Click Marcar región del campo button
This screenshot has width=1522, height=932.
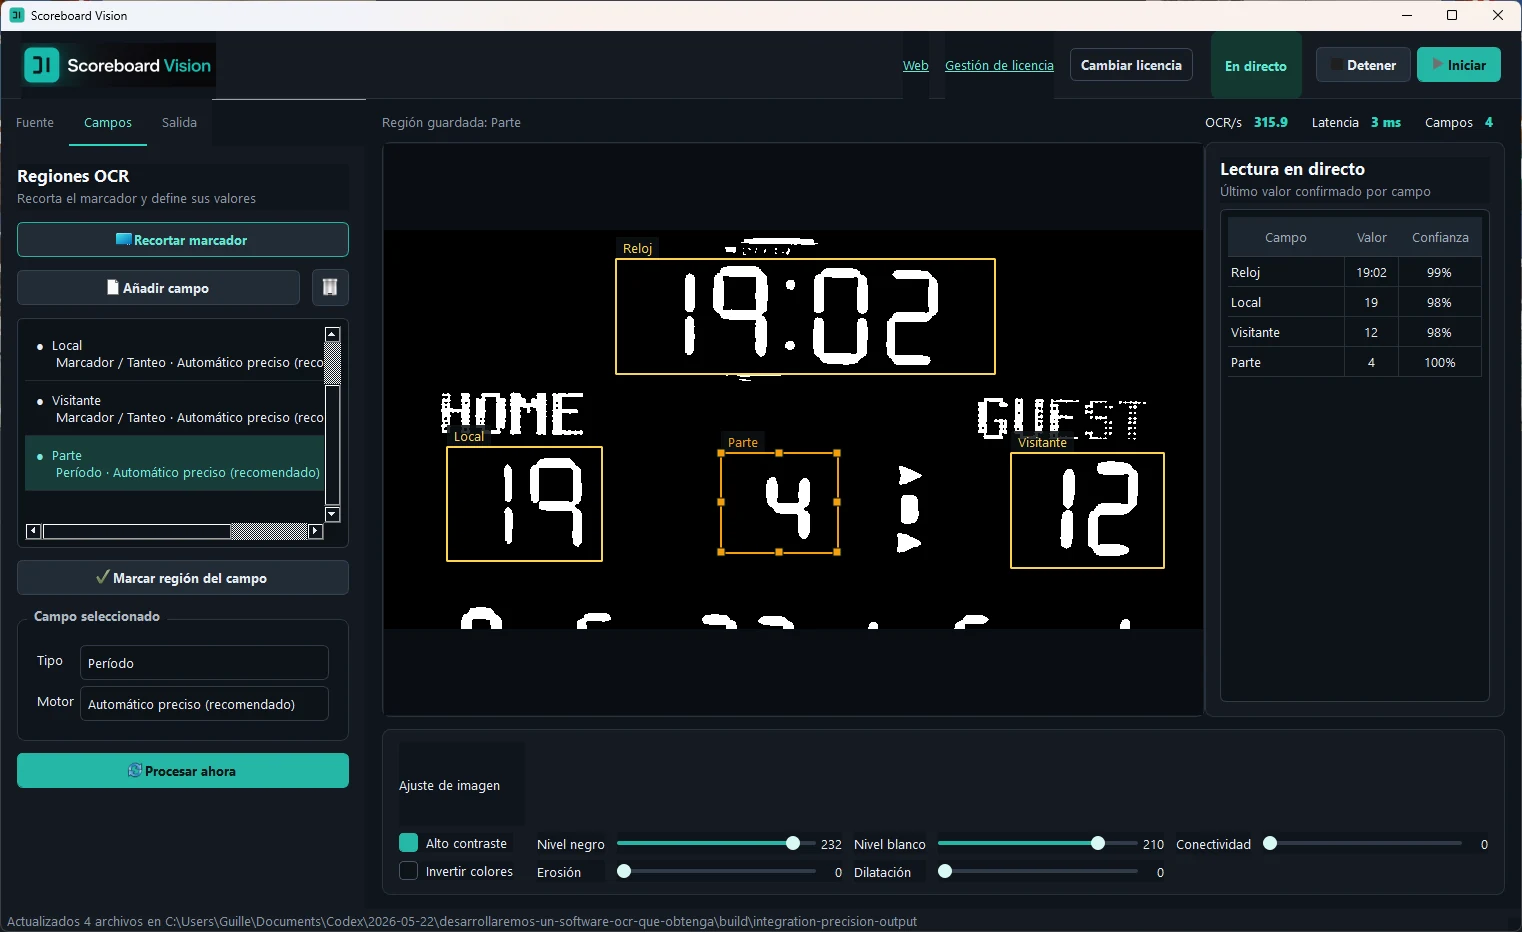click(183, 578)
